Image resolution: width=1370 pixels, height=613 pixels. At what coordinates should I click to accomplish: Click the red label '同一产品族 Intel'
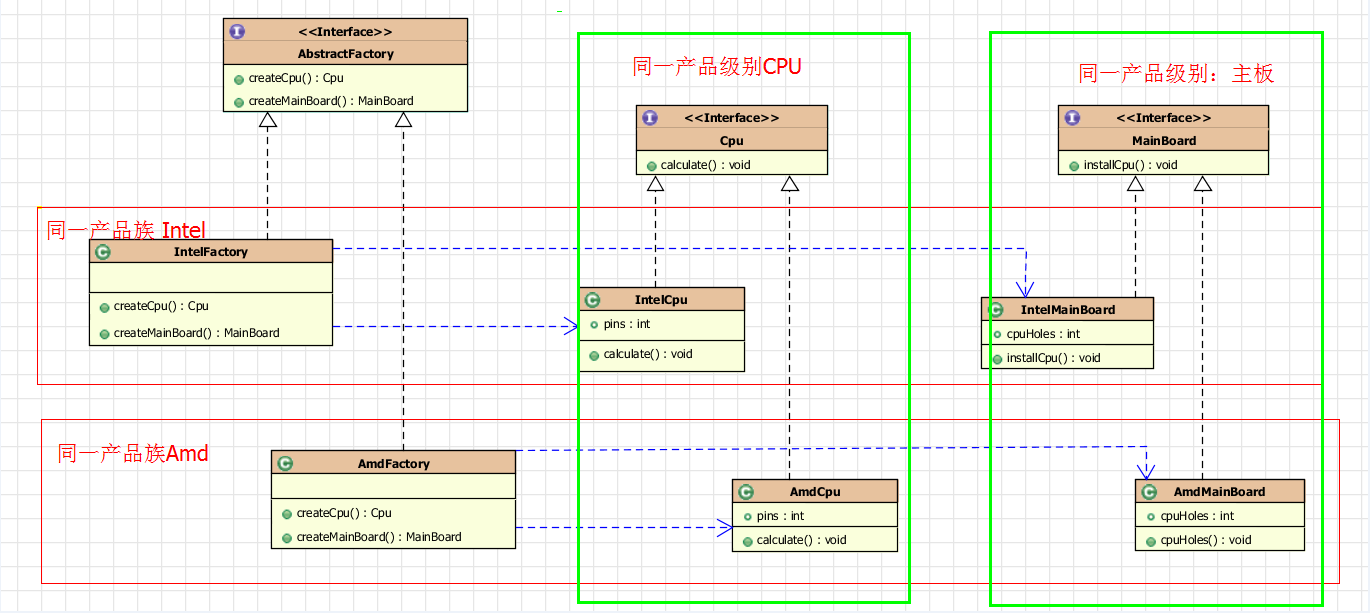click(126, 231)
